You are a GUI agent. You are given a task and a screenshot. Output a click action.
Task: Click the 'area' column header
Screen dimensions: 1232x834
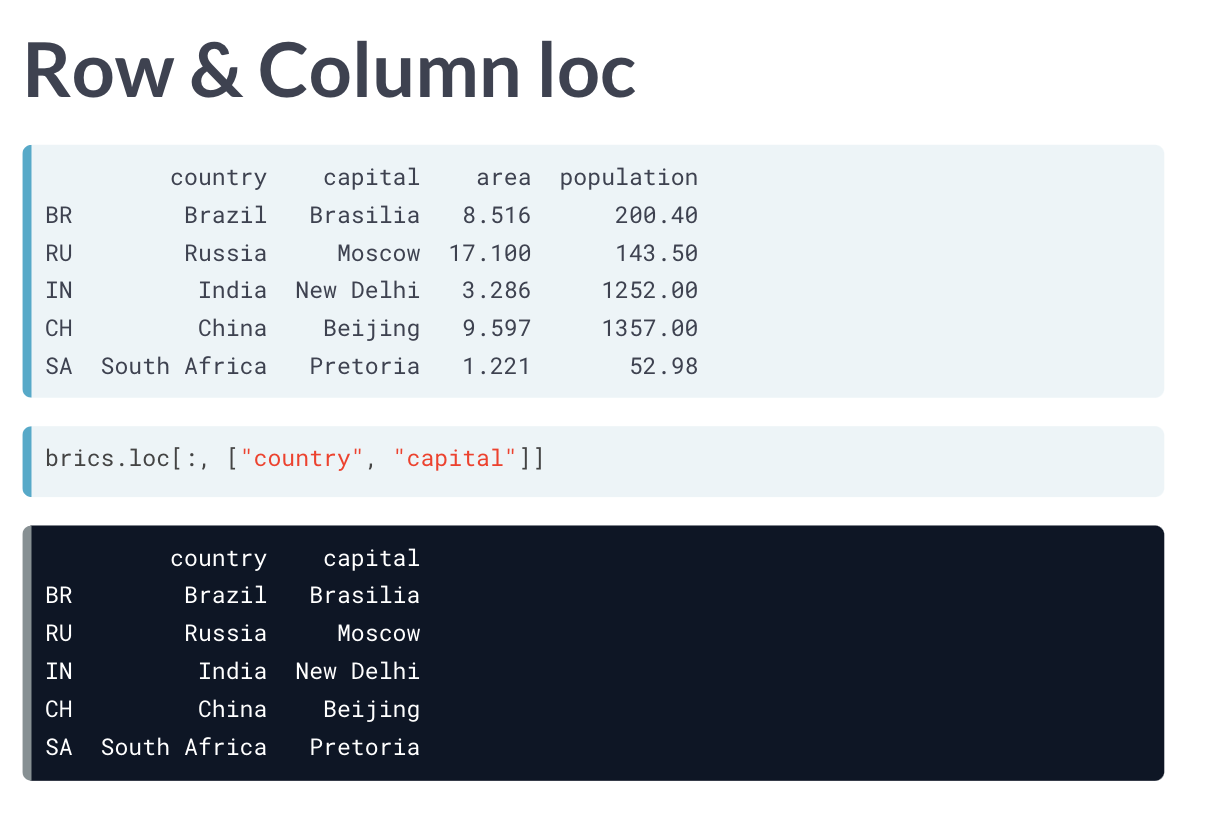click(504, 178)
